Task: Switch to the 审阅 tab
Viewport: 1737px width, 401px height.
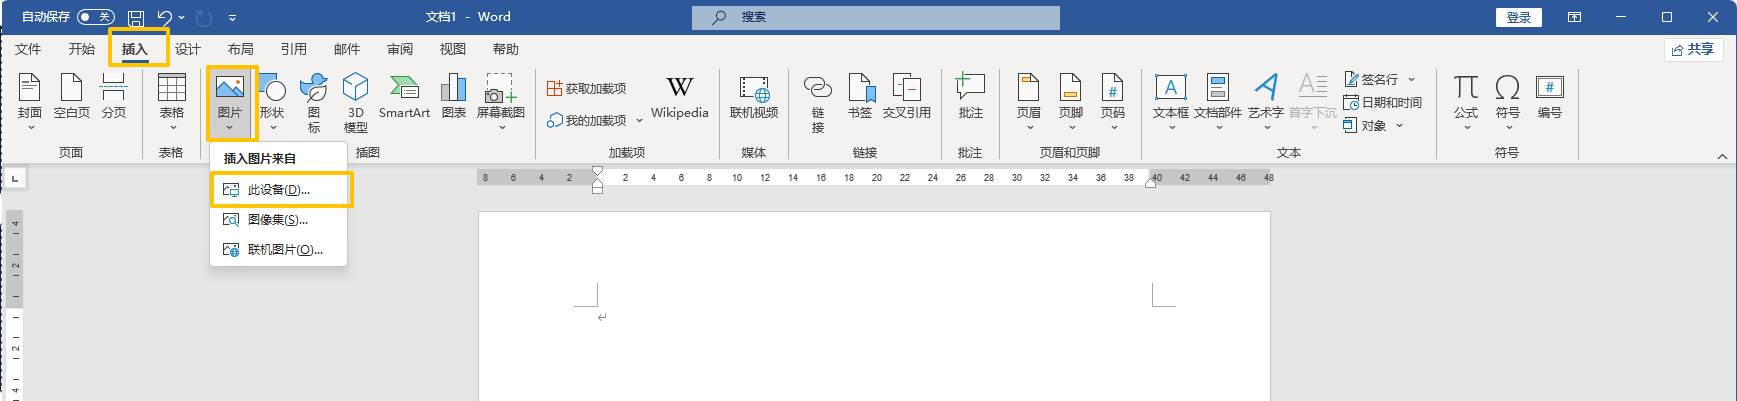Action: [399, 49]
